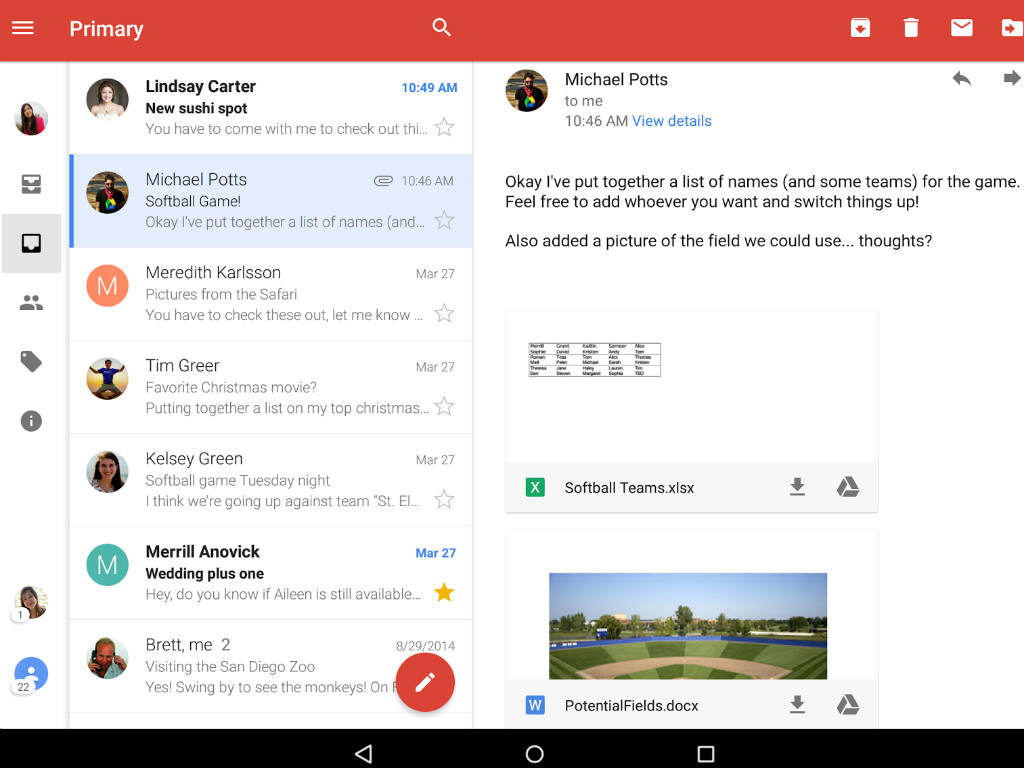
Task: Open the baseball field image preview
Action: 688,626
